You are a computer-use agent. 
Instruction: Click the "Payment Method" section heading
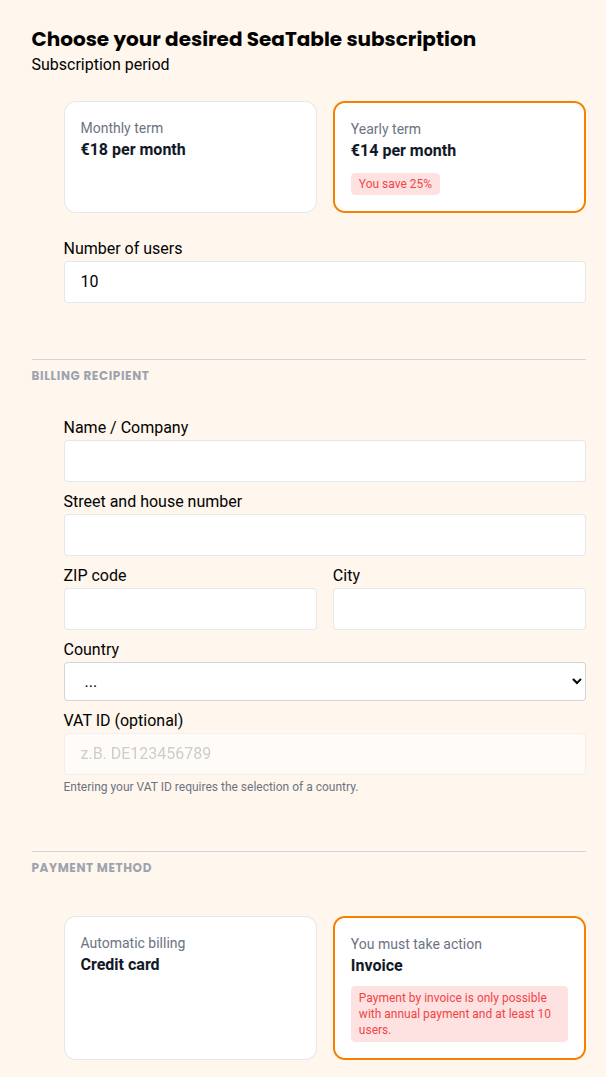(92, 868)
